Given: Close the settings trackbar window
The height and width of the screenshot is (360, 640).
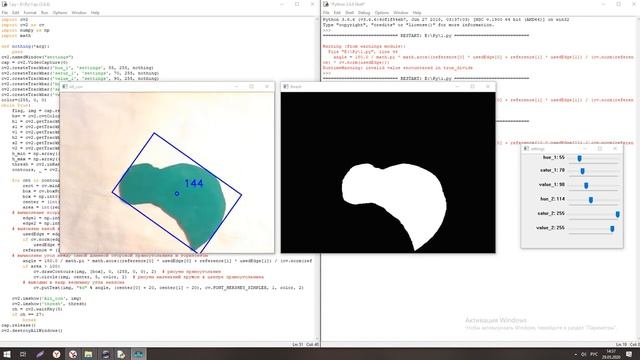Looking at the screenshot, I should pyautogui.click(x=615, y=149).
